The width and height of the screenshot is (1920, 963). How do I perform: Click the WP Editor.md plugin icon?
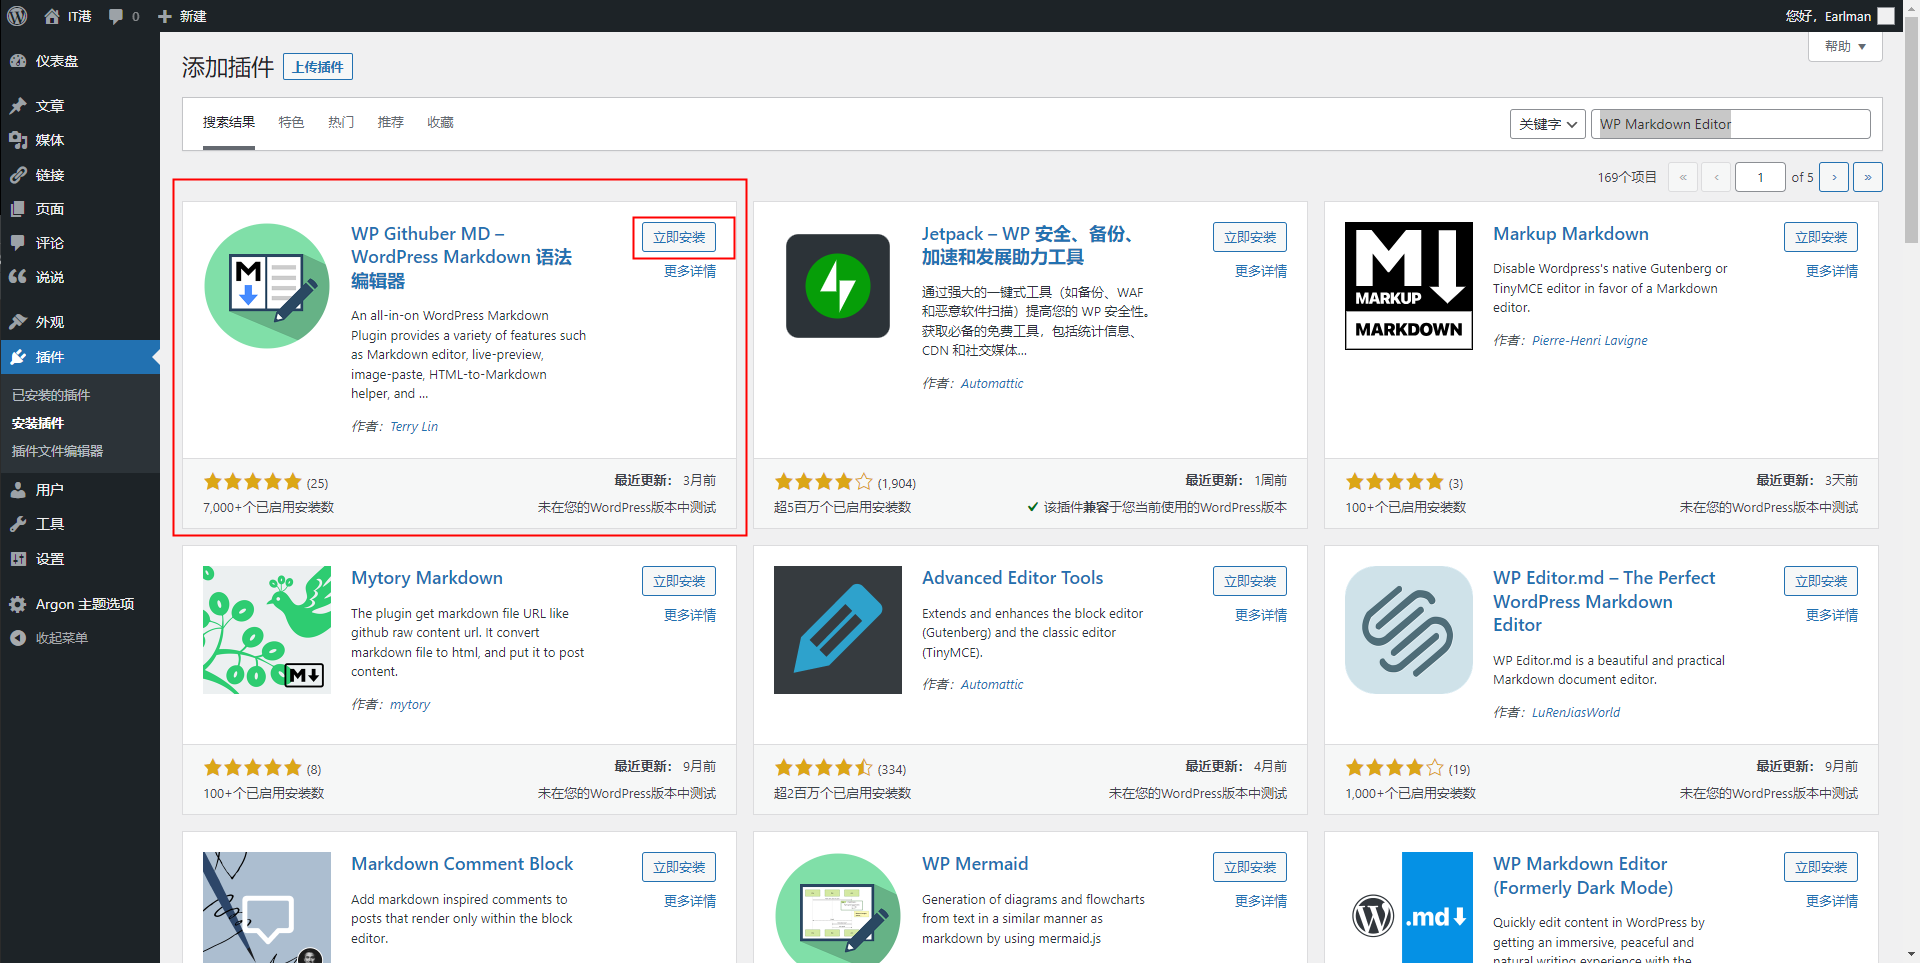pyautogui.click(x=1409, y=630)
